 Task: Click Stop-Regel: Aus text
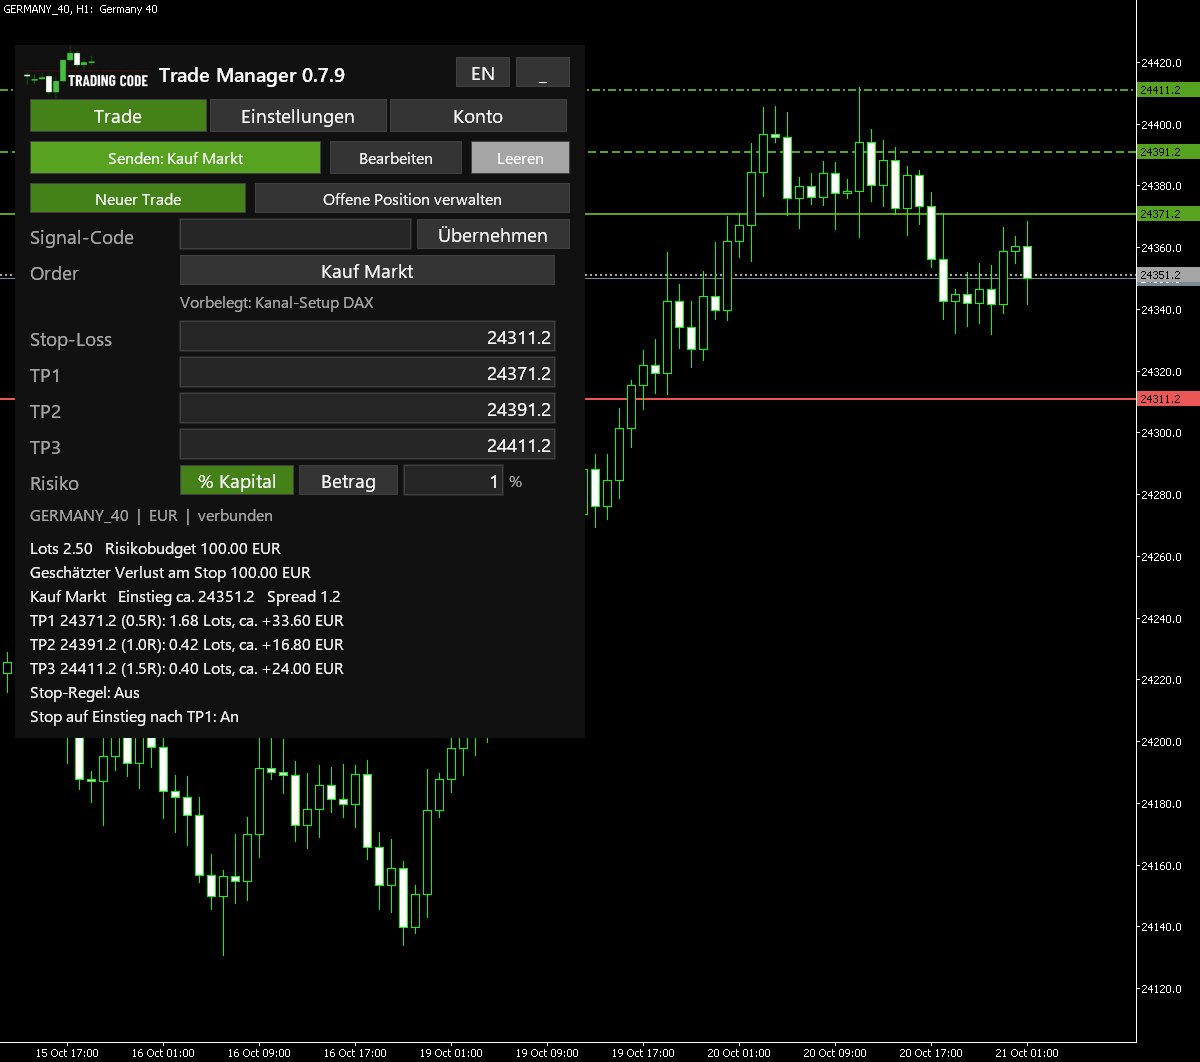[85, 693]
